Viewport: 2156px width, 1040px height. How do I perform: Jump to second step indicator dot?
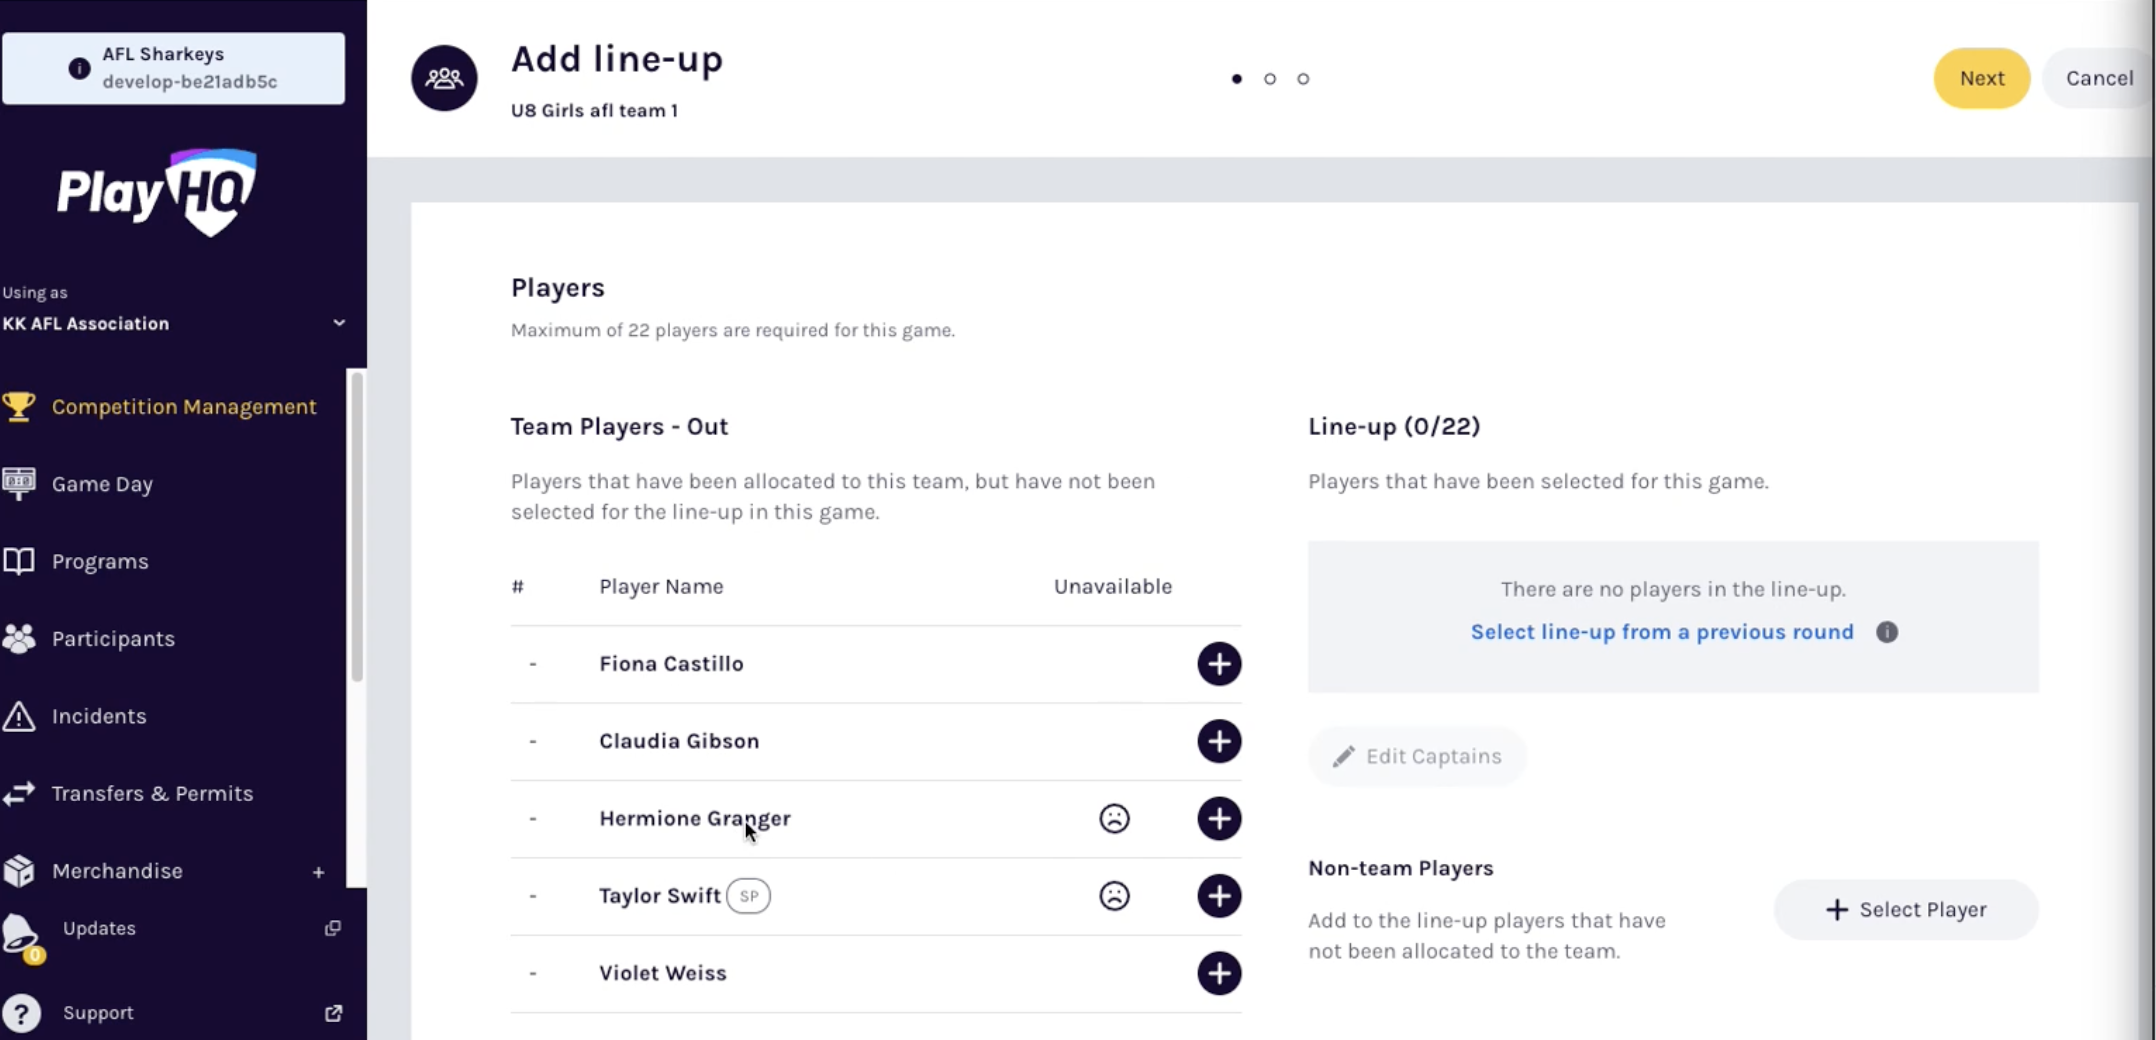1270,79
